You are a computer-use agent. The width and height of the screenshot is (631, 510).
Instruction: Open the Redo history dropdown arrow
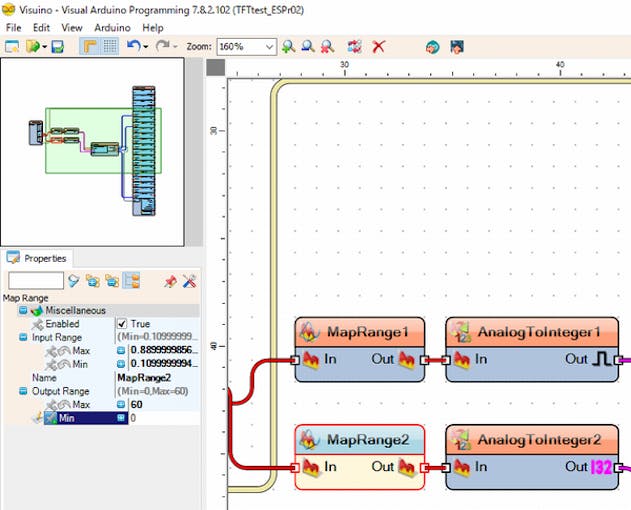pos(175,47)
